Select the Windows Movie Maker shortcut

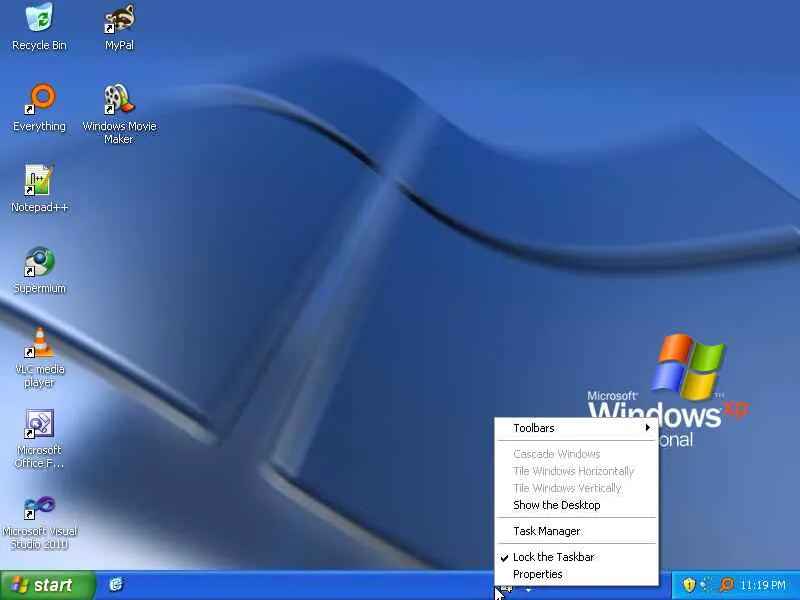pos(119,114)
